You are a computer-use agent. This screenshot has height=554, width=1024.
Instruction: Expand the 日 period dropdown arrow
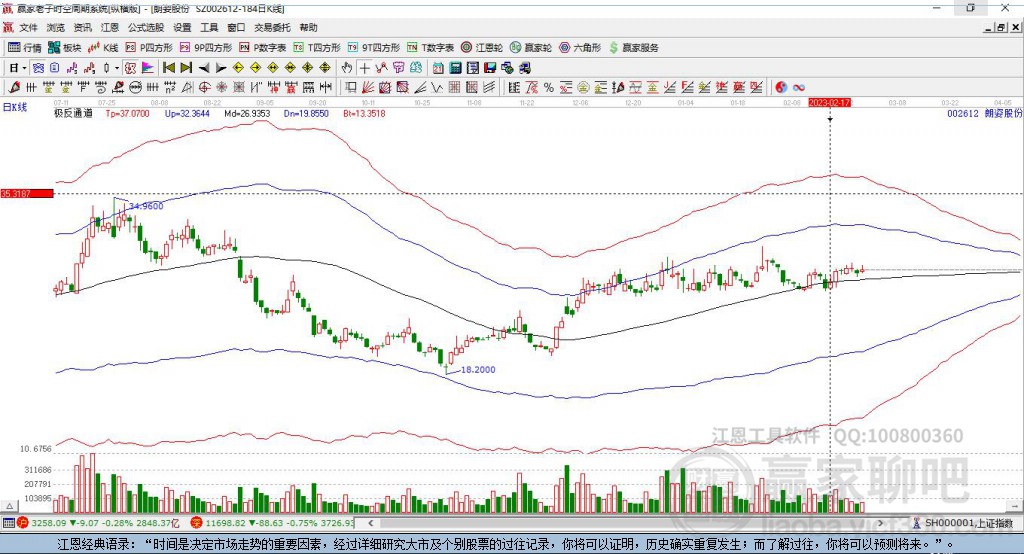point(24,68)
